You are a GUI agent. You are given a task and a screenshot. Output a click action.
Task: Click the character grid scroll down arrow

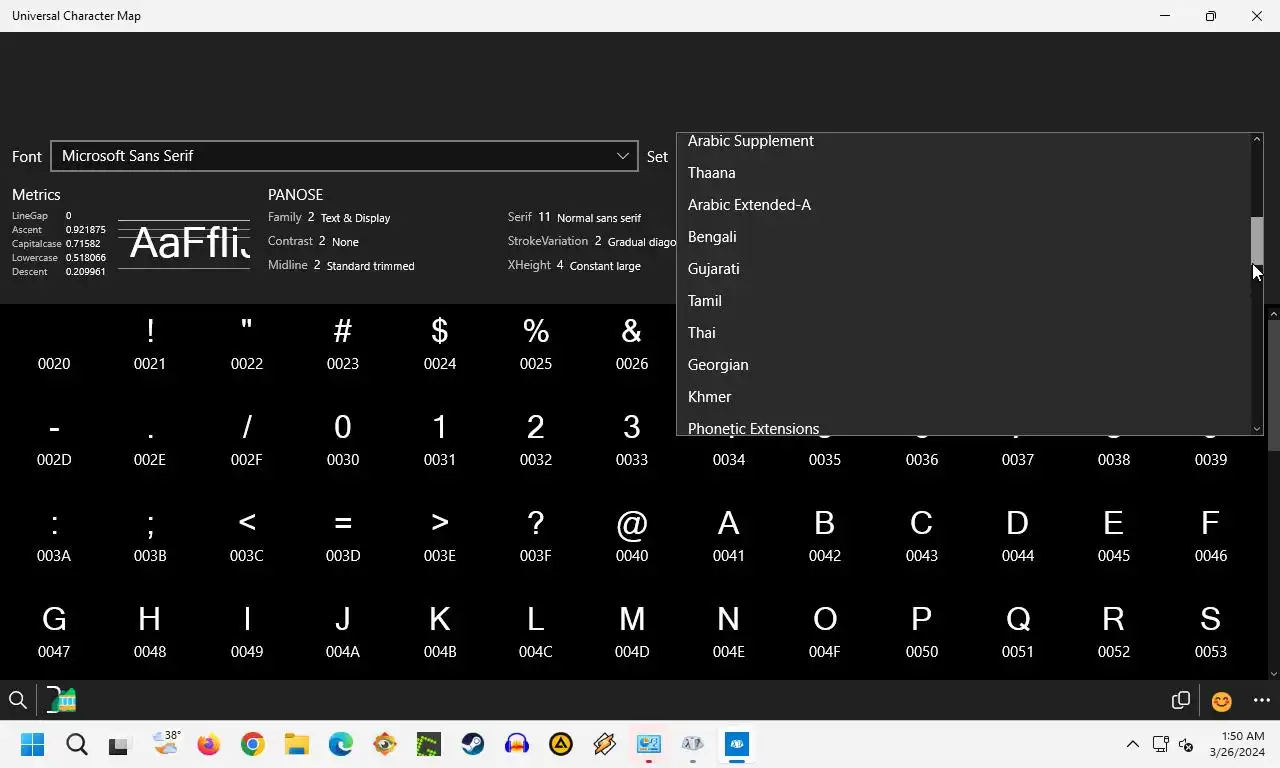pos(1274,674)
